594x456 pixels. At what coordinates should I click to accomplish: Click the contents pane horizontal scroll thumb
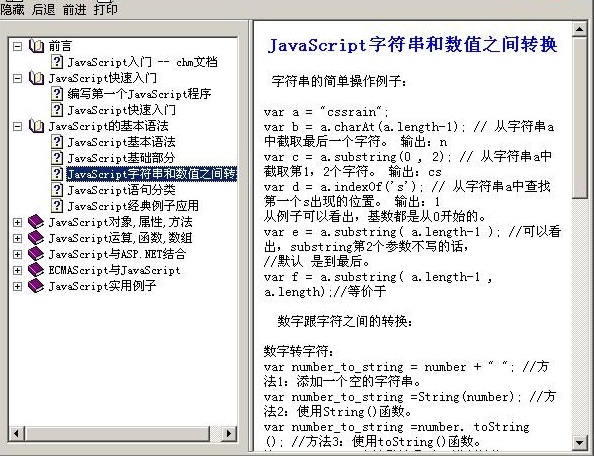[117, 433]
